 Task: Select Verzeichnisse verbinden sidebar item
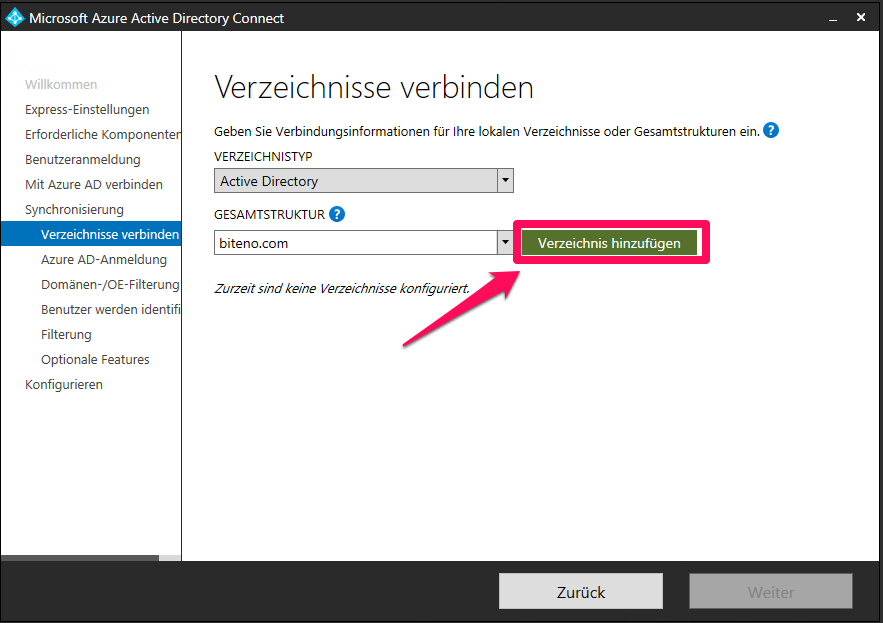coord(91,234)
